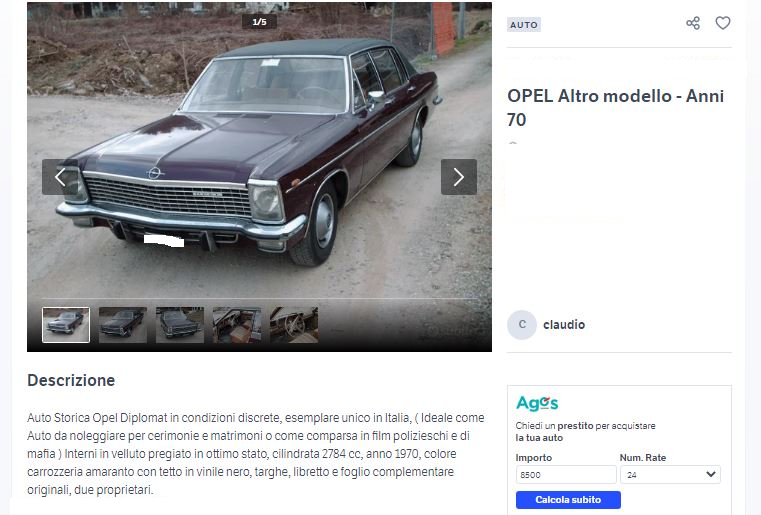Select the first car thumbnail
The image size is (761, 515).
click(66, 325)
